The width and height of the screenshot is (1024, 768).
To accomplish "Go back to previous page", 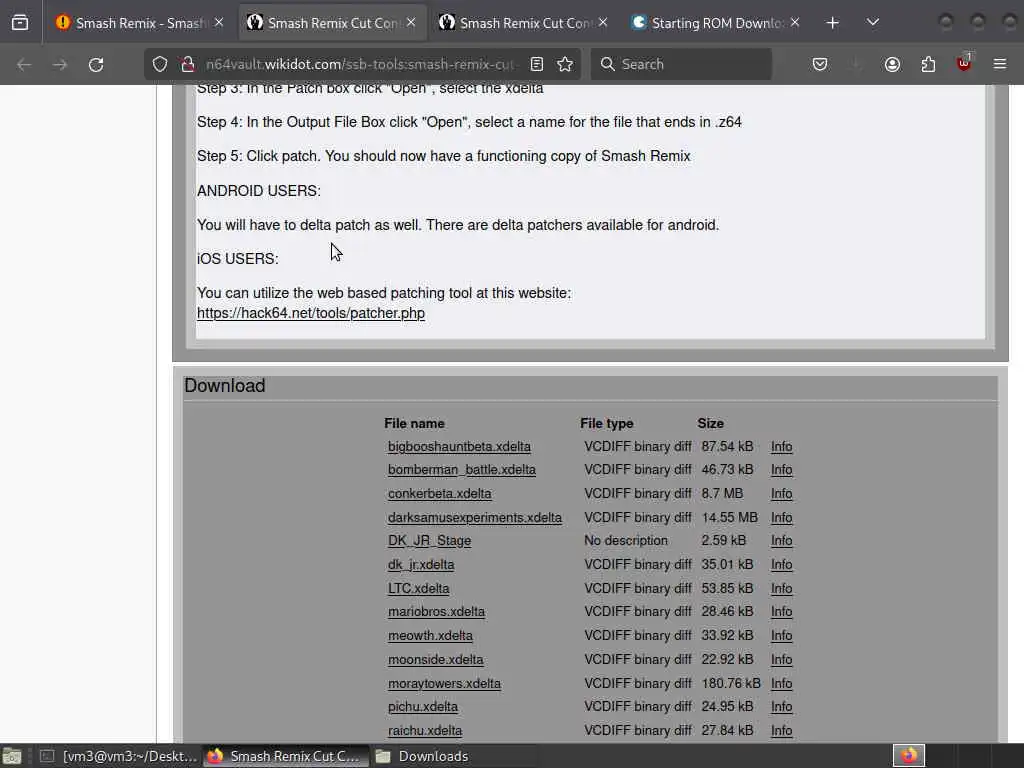I will click(24, 64).
